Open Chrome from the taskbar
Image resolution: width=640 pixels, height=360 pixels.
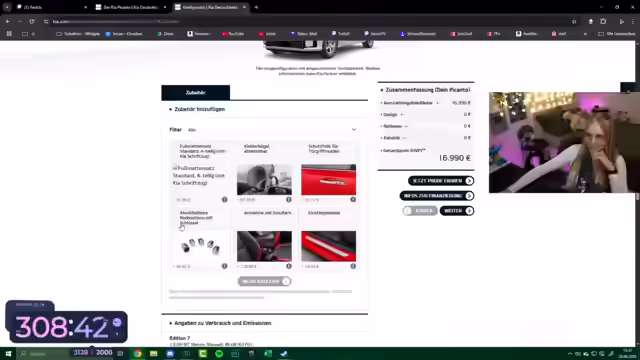click(x=138, y=353)
